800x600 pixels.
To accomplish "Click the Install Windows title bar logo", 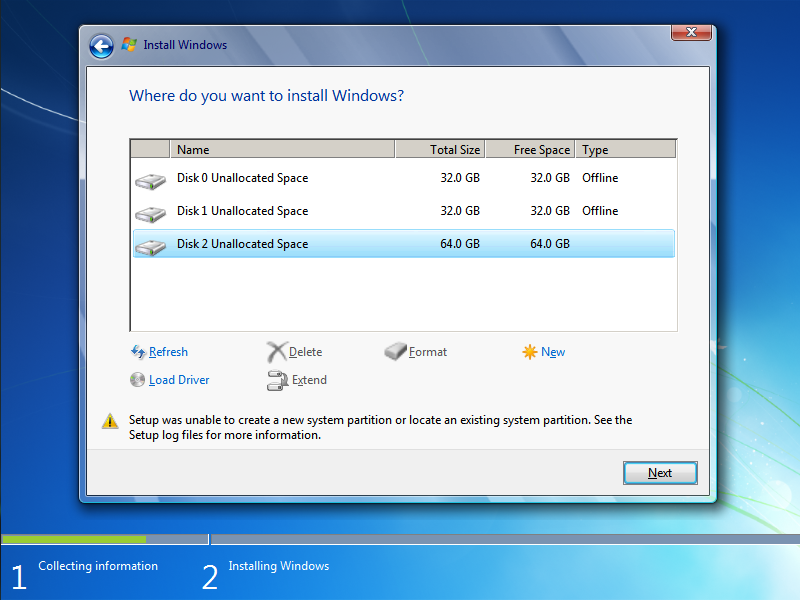I will coord(129,45).
